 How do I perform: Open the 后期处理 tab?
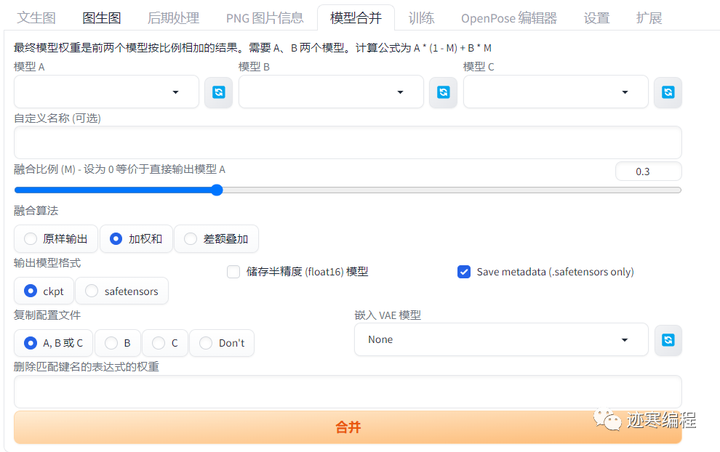point(173,18)
